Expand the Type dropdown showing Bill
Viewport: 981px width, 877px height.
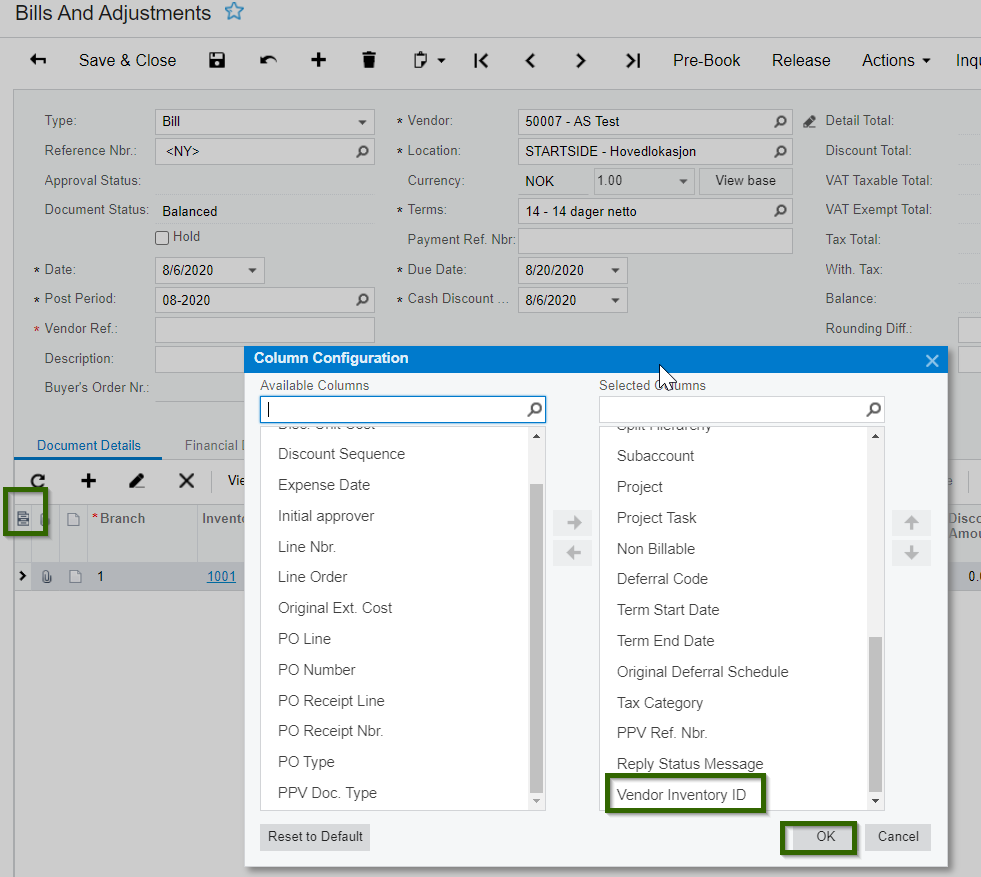(362, 122)
